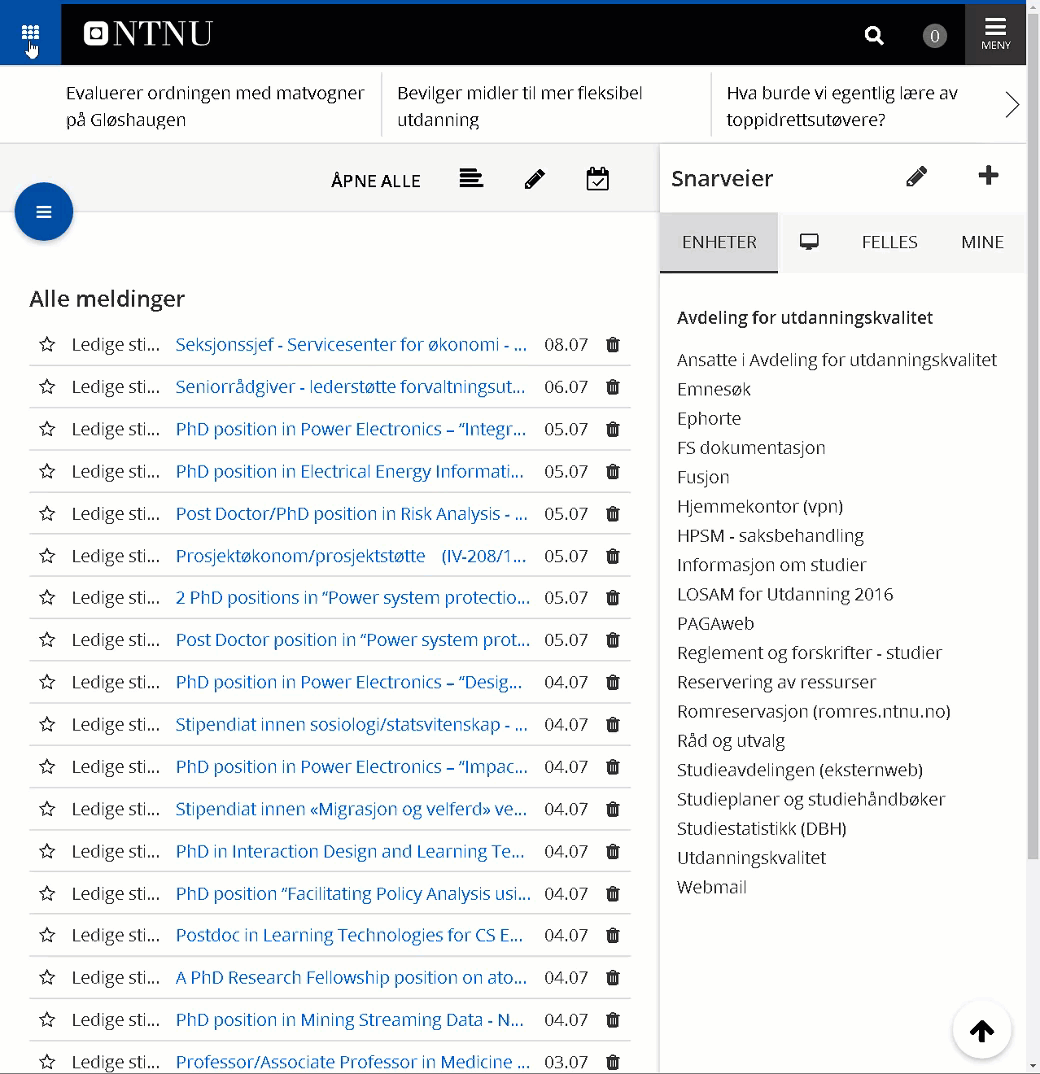Click the back-to-top arrow button
The image size is (1040, 1074).
tap(982, 1030)
